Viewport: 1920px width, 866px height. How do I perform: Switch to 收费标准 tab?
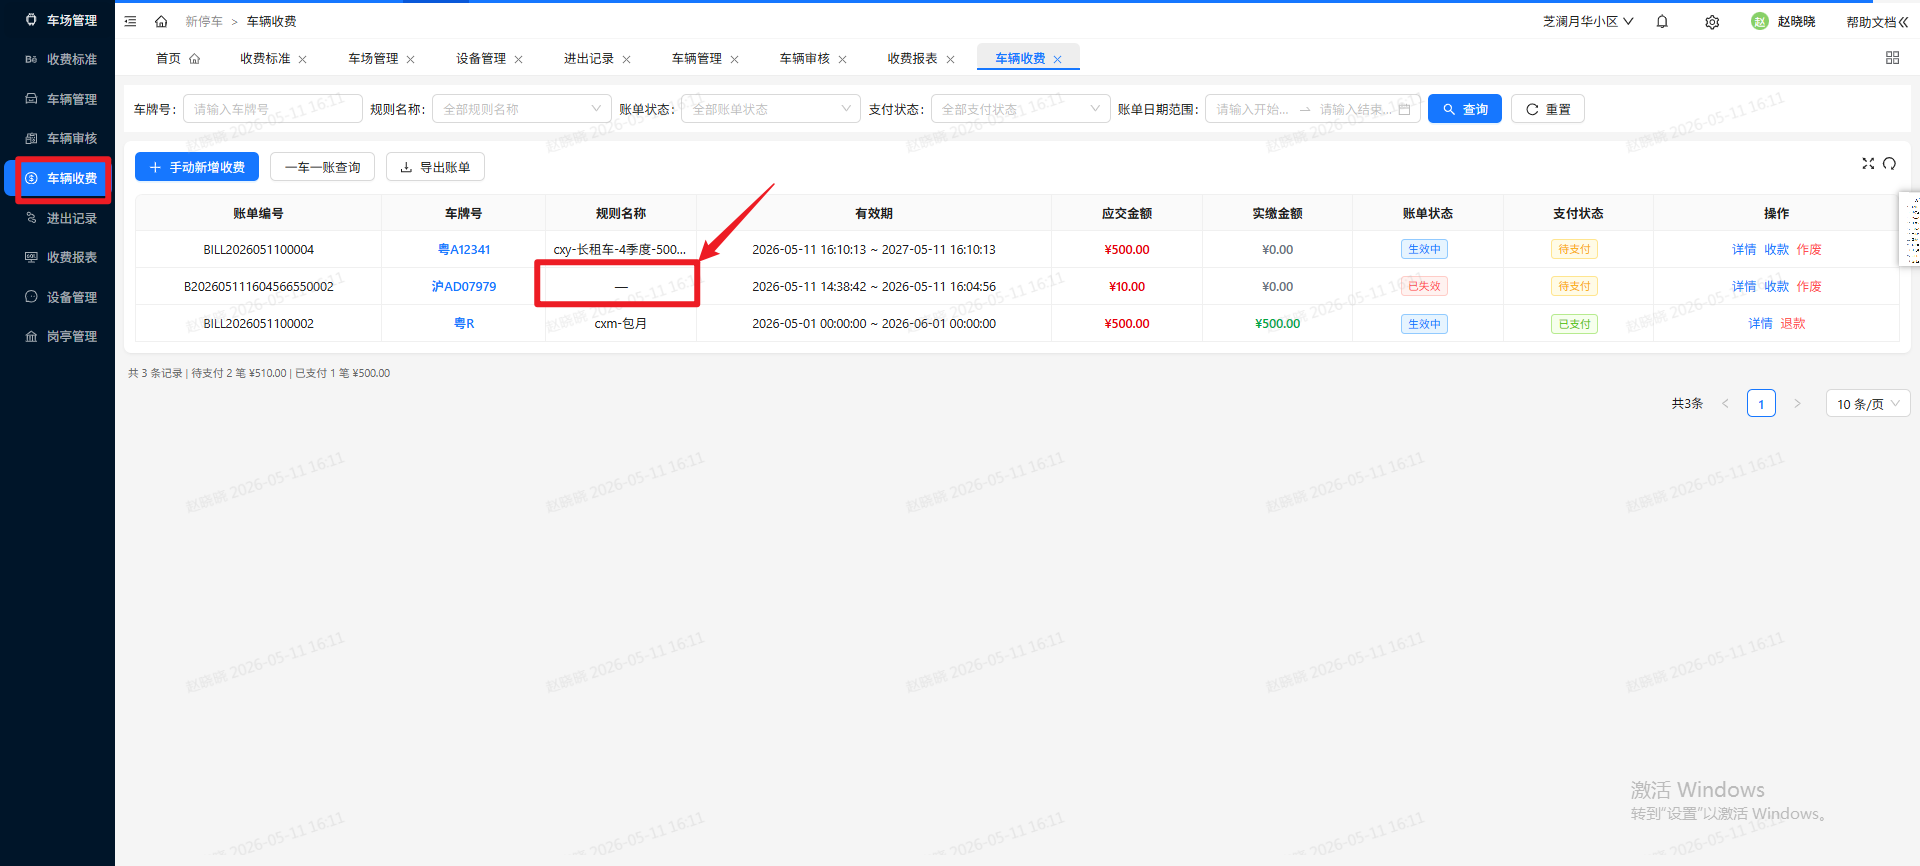click(265, 58)
